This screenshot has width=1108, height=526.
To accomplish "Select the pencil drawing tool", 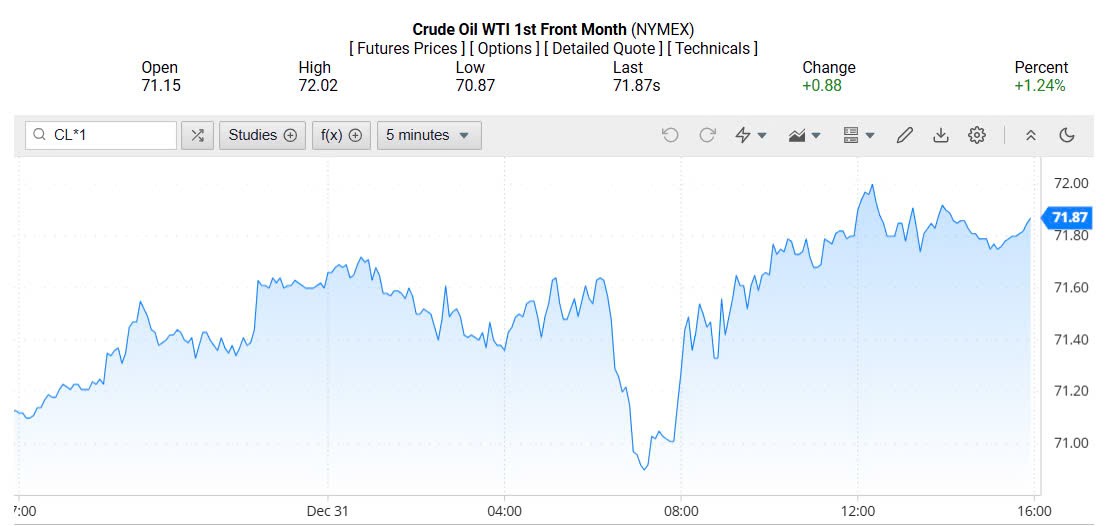I will click(904, 135).
